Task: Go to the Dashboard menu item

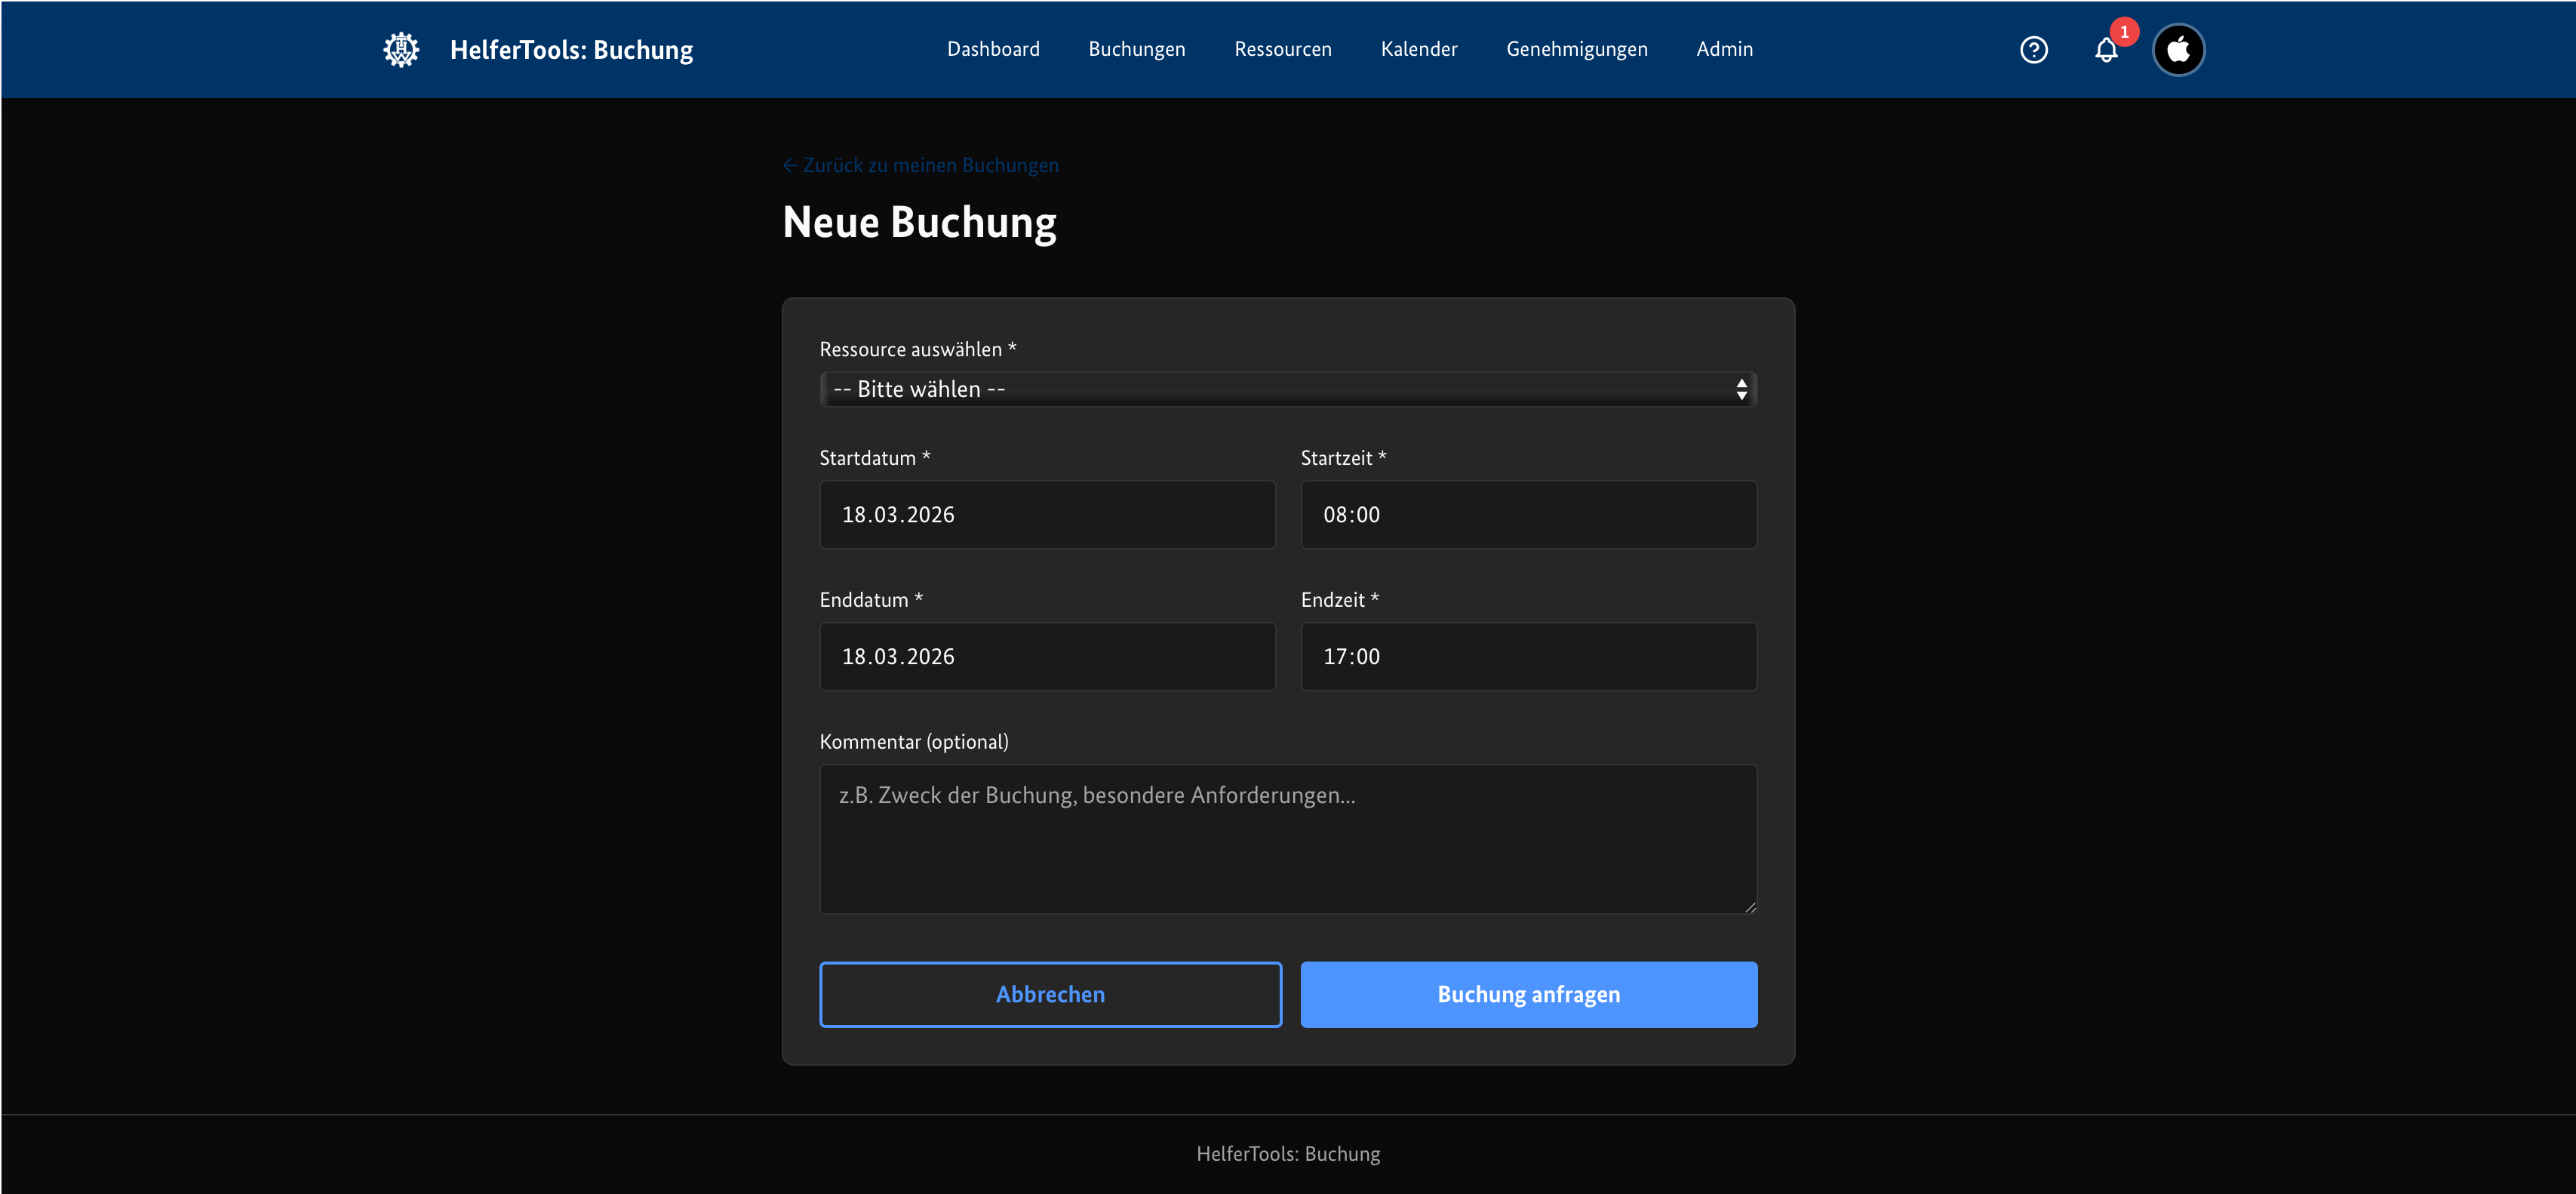Action: click(993, 49)
